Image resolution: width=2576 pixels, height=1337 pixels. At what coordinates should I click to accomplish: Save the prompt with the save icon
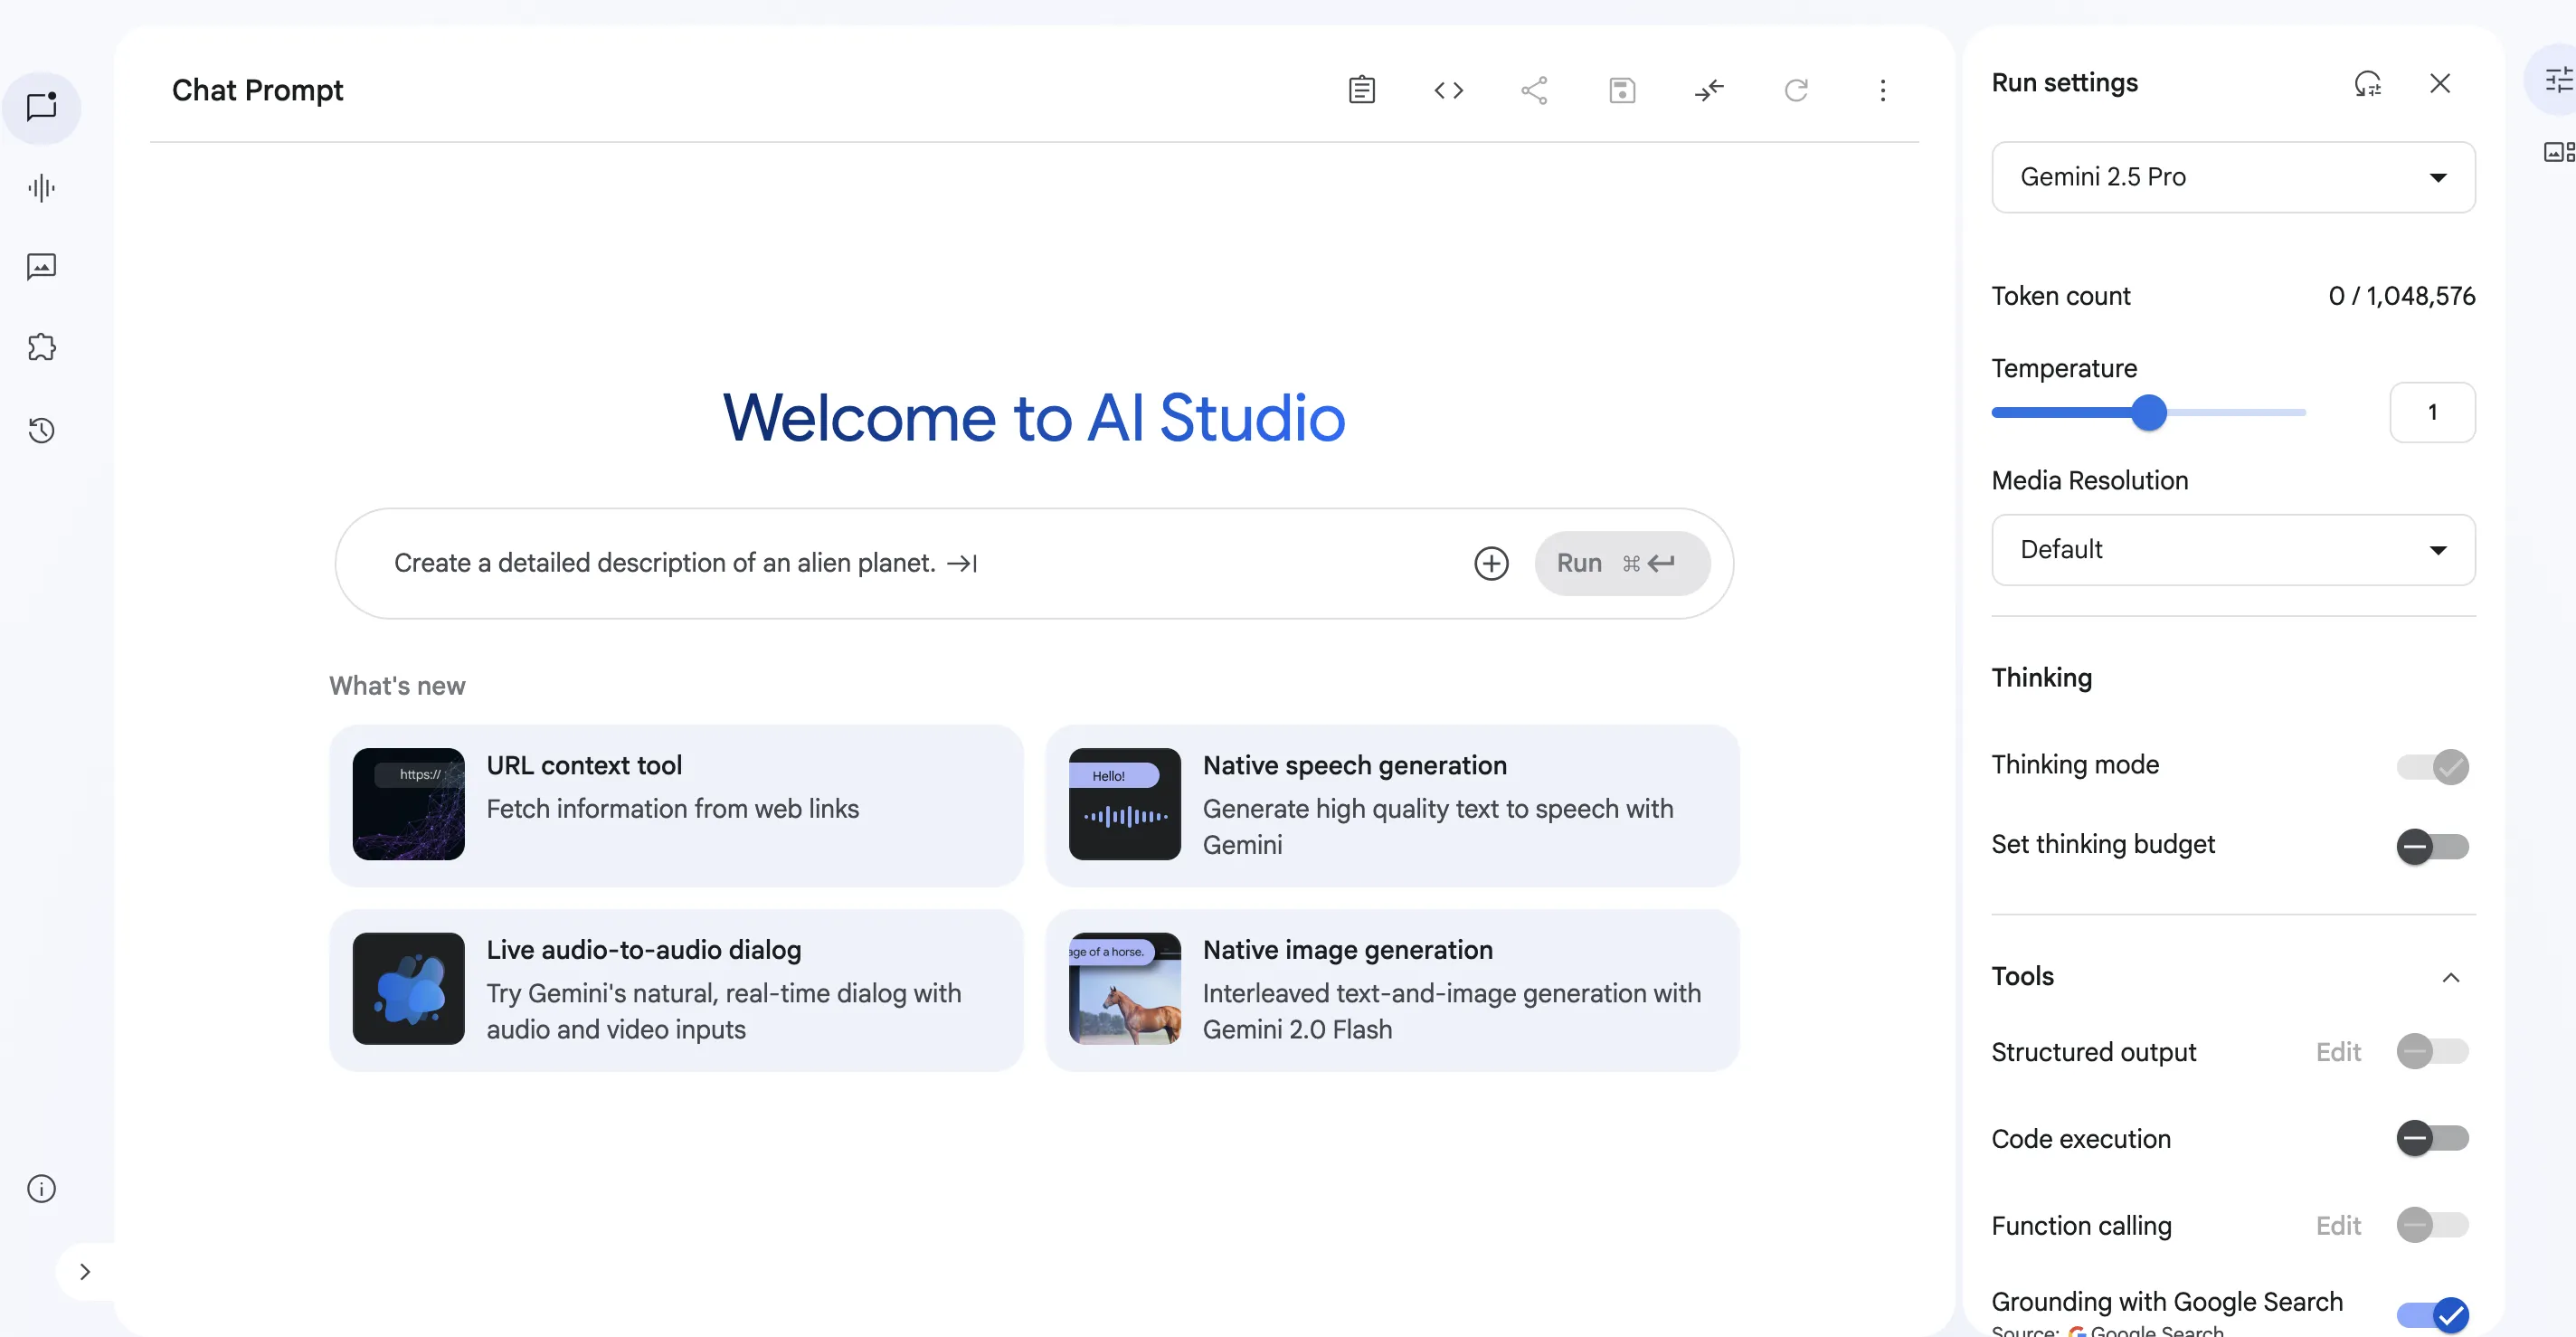click(x=1622, y=90)
